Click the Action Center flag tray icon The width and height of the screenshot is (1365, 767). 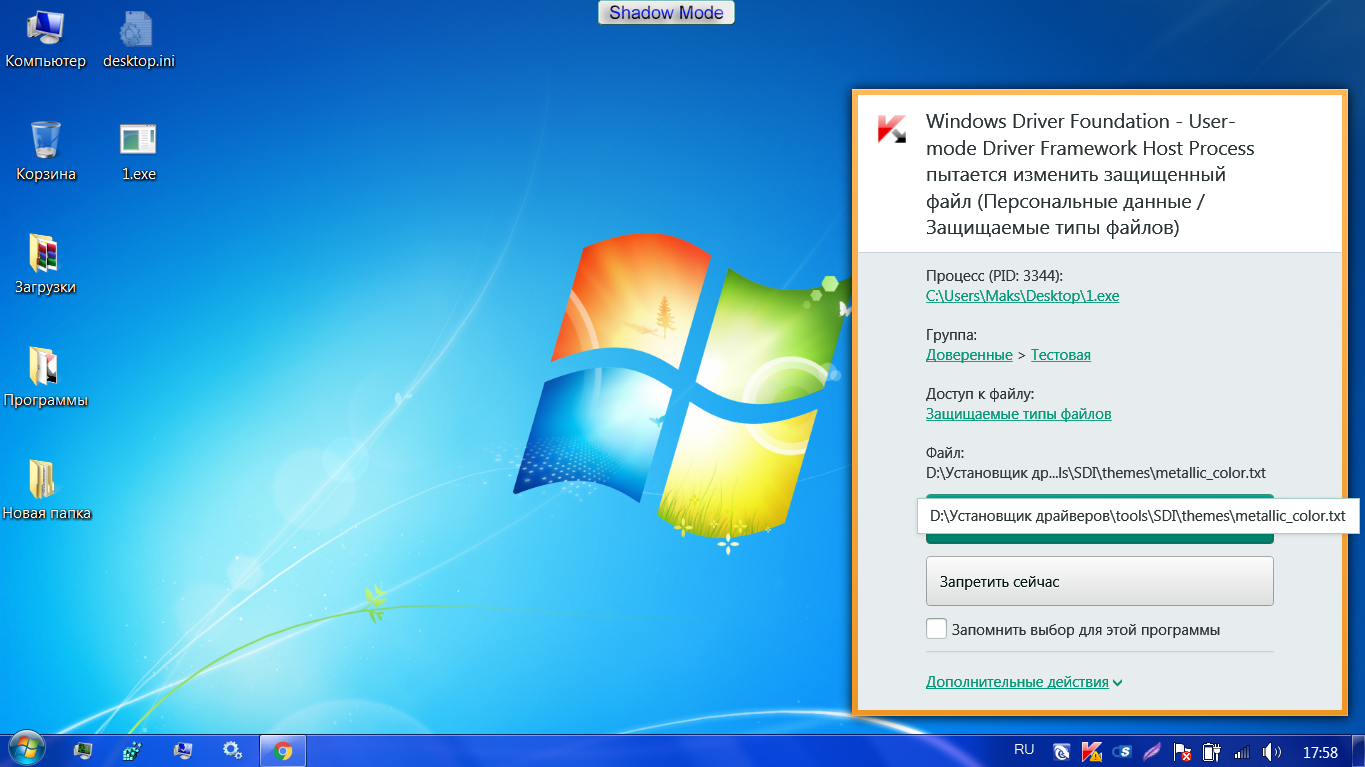[1182, 751]
